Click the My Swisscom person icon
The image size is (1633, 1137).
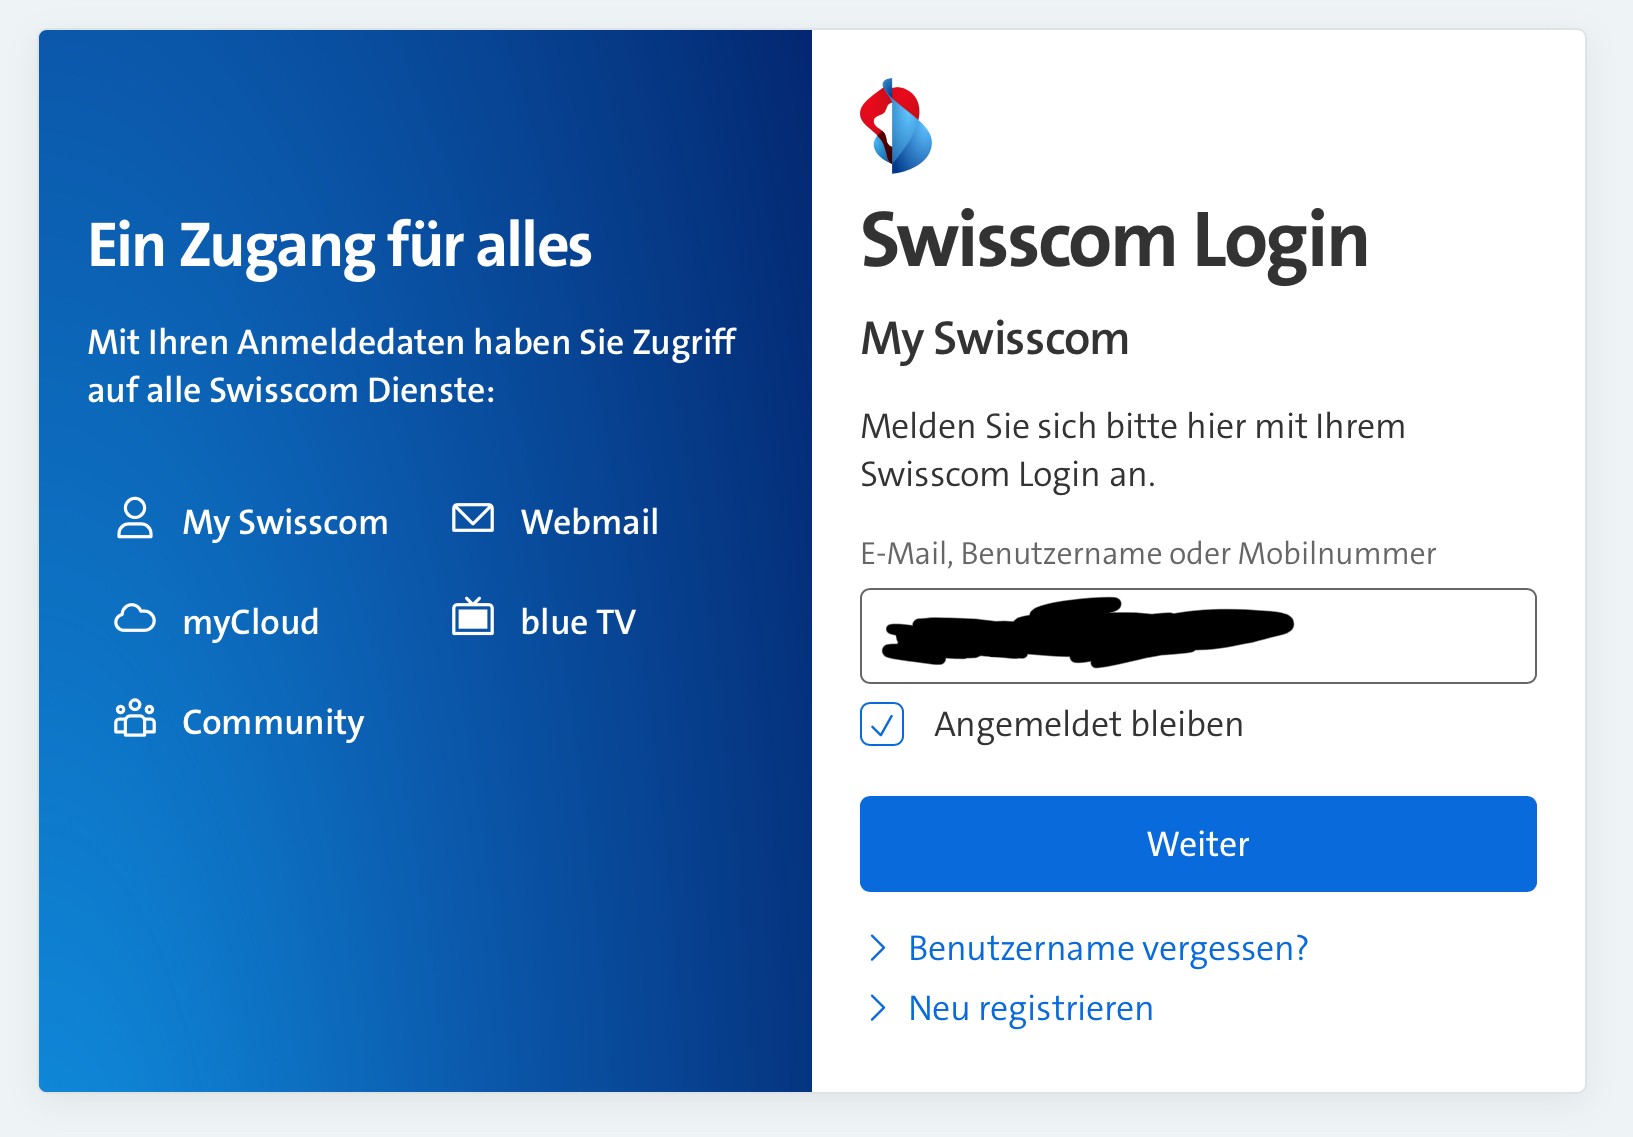pos(135,519)
